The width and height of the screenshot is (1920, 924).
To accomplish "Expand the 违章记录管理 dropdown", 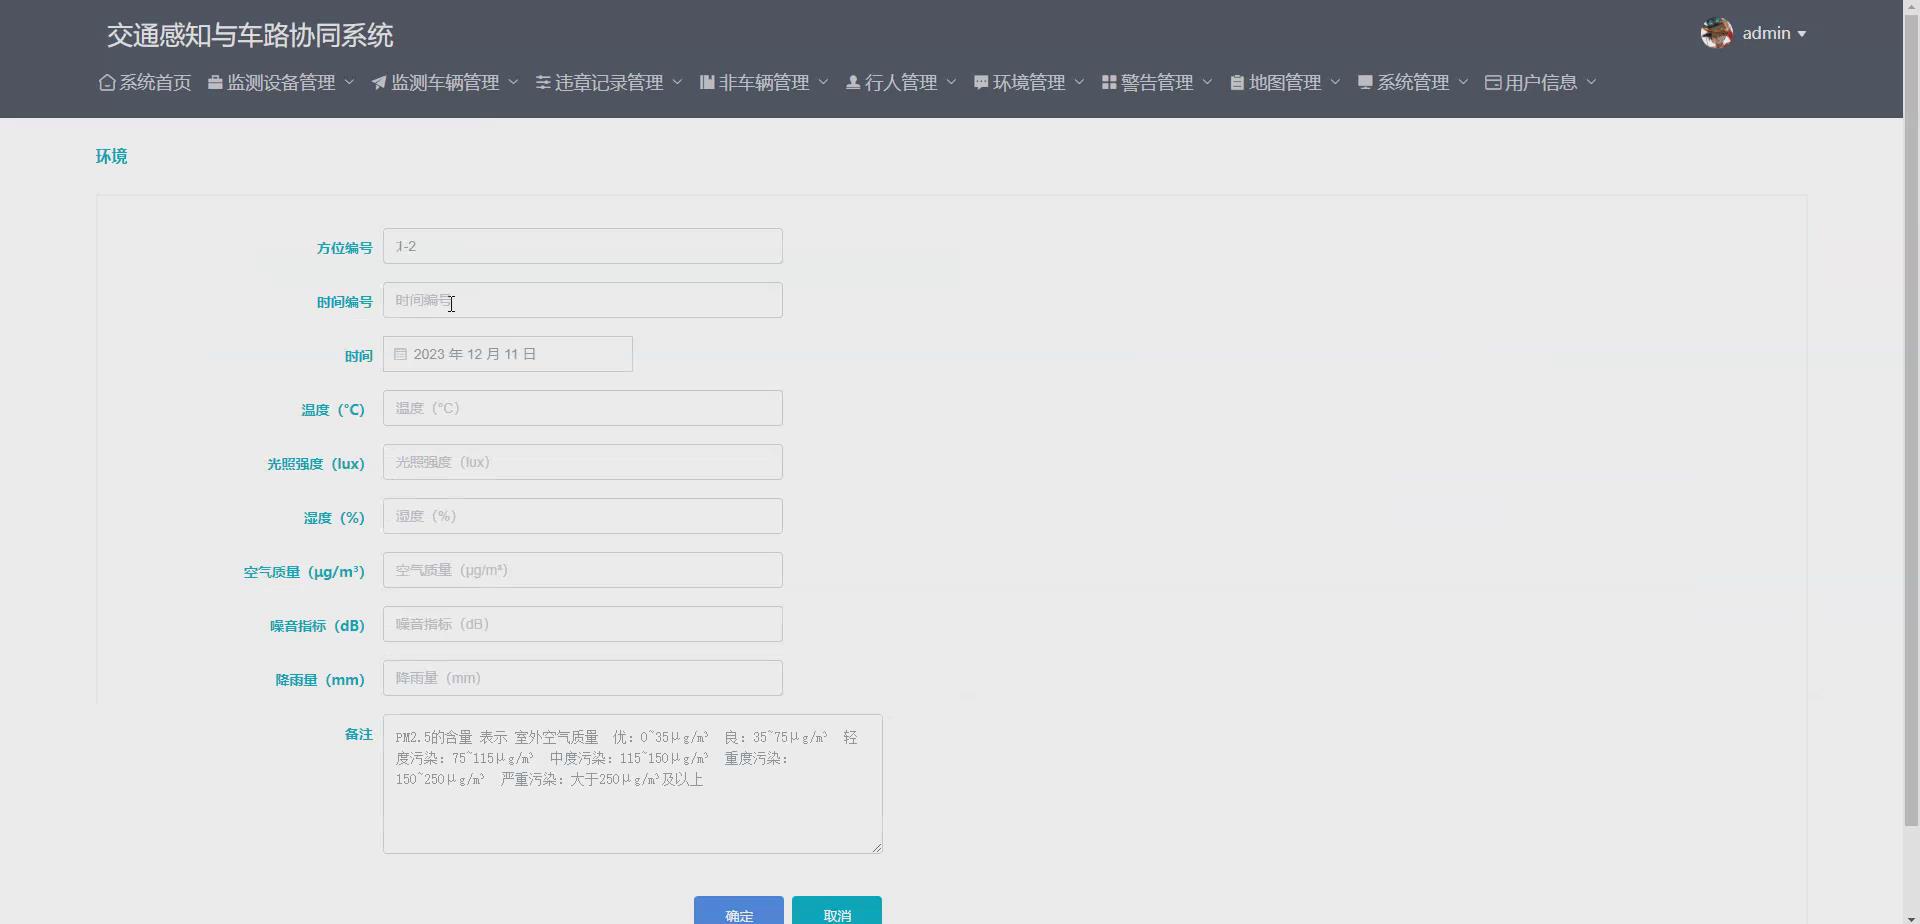I will [x=608, y=82].
